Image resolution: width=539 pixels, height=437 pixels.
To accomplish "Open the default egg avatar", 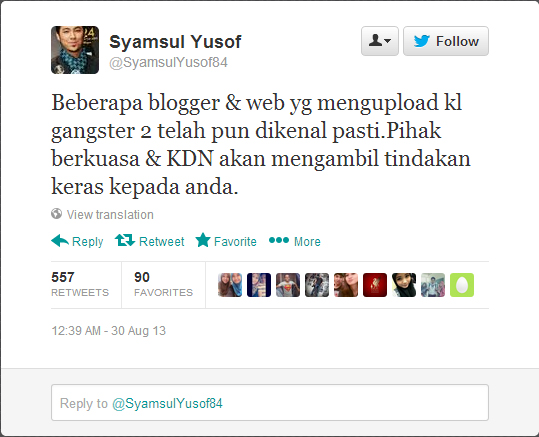I will 462,285.
